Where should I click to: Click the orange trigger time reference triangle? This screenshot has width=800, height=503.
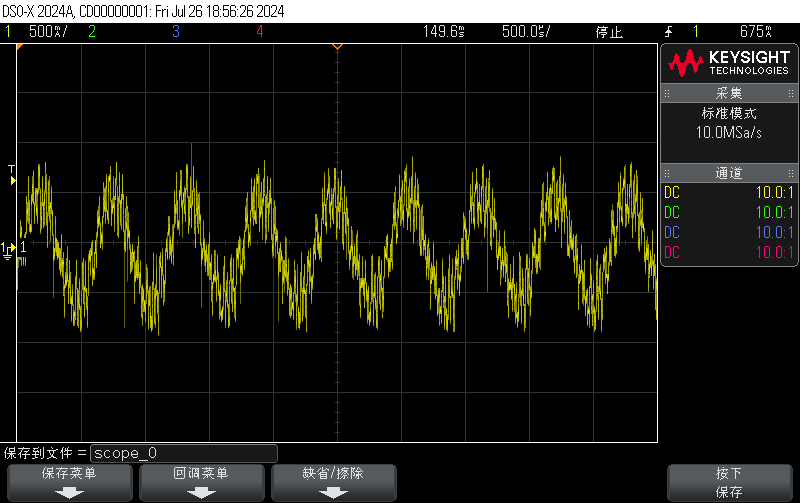(337, 47)
